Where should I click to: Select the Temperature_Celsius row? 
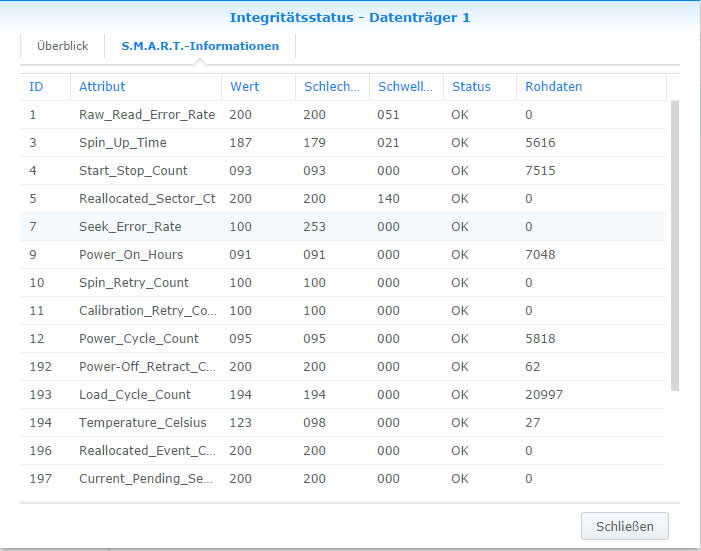pyautogui.click(x=342, y=423)
